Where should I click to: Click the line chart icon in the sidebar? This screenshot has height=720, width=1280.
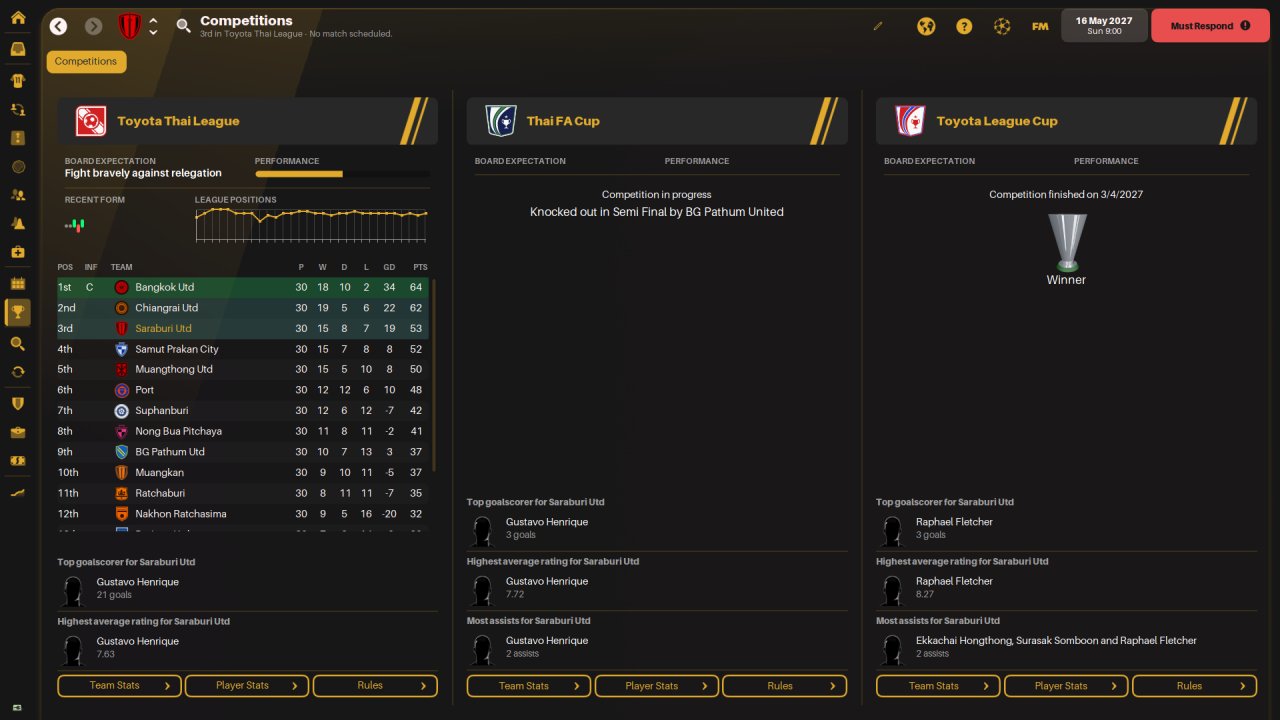[18, 492]
